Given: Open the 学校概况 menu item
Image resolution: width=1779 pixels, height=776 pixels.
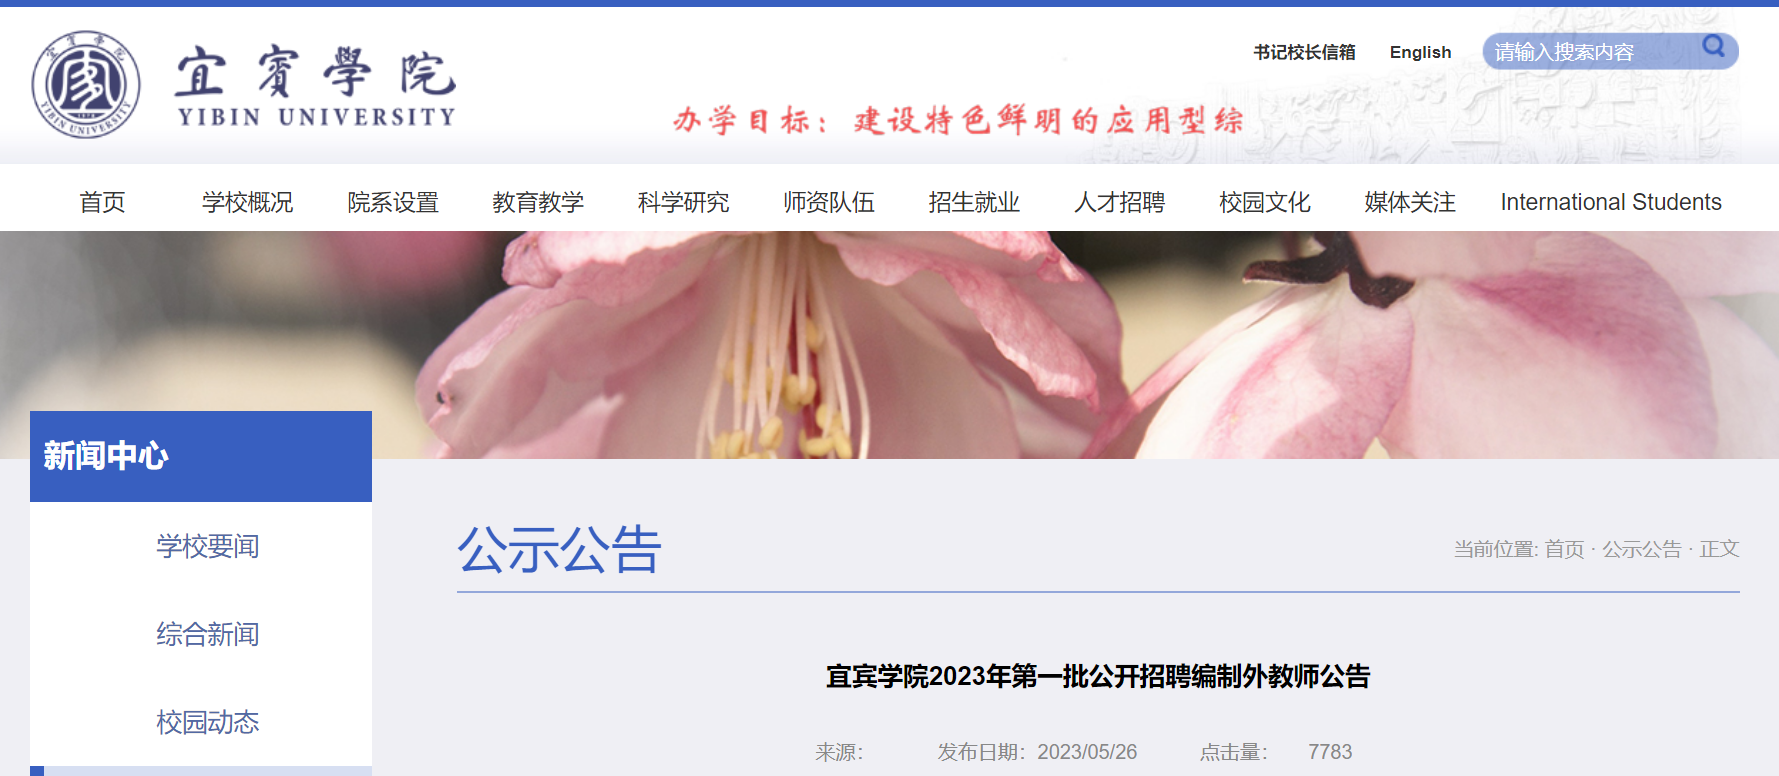Looking at the screenshot, I should coord(247,202).
